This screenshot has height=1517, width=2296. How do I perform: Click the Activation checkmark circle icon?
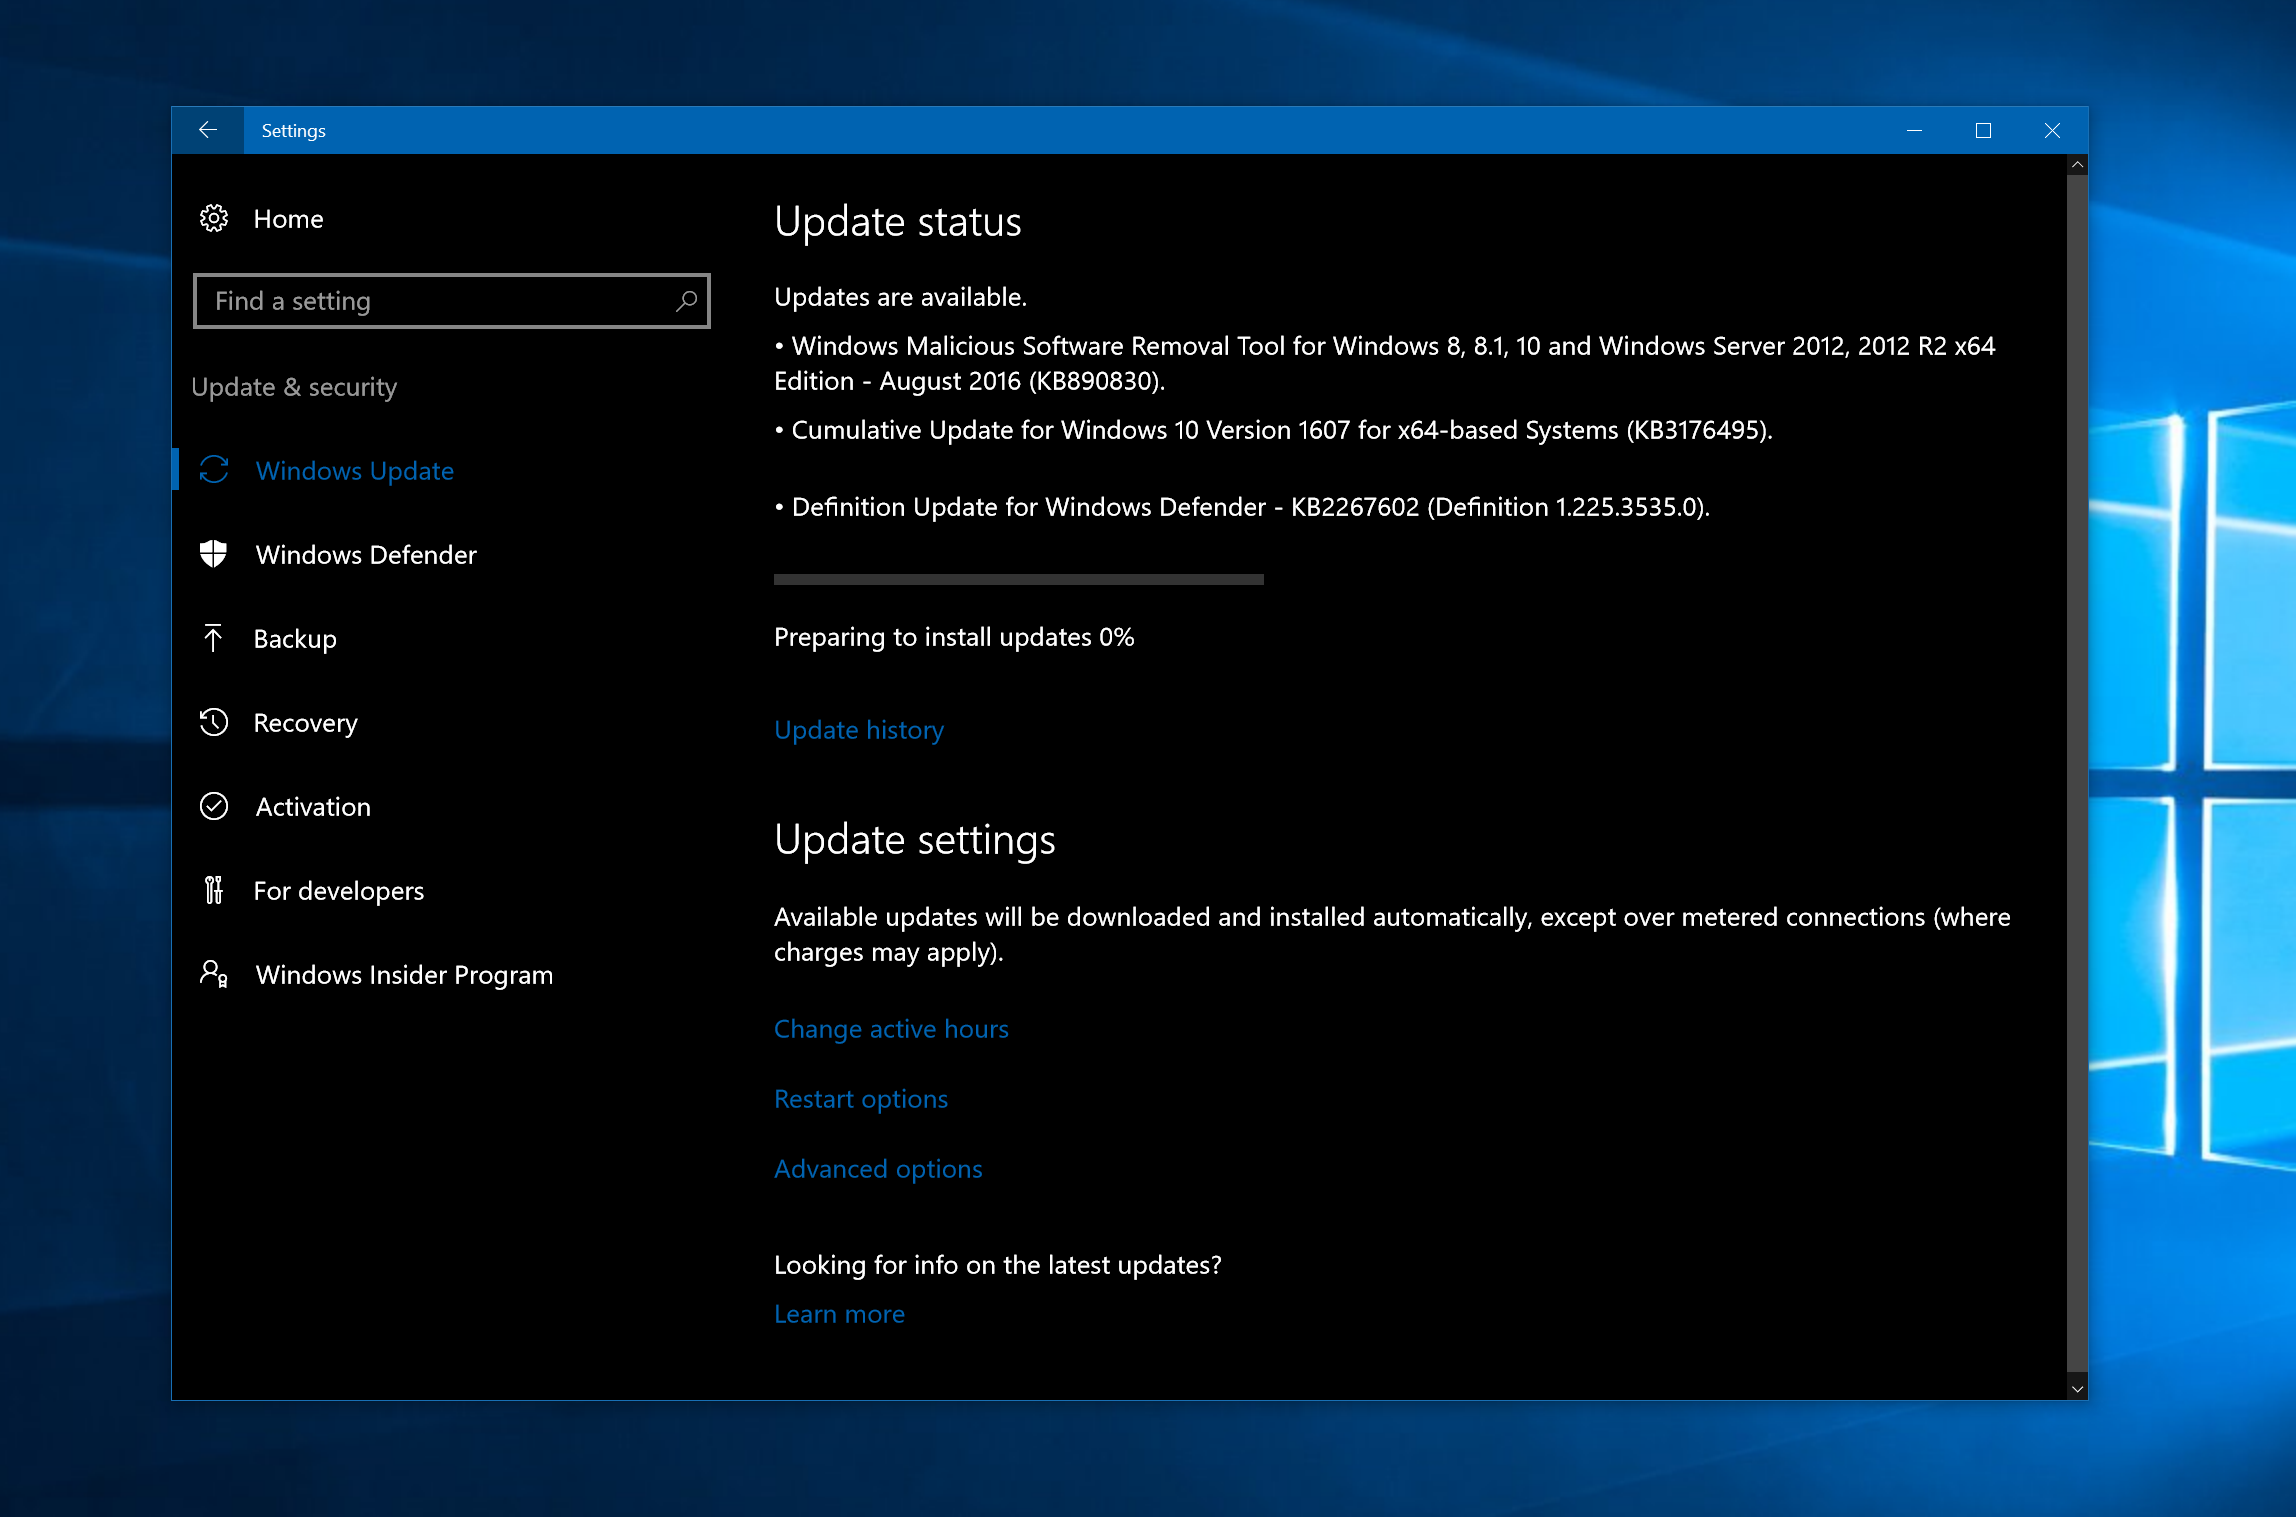pos(214,806)
